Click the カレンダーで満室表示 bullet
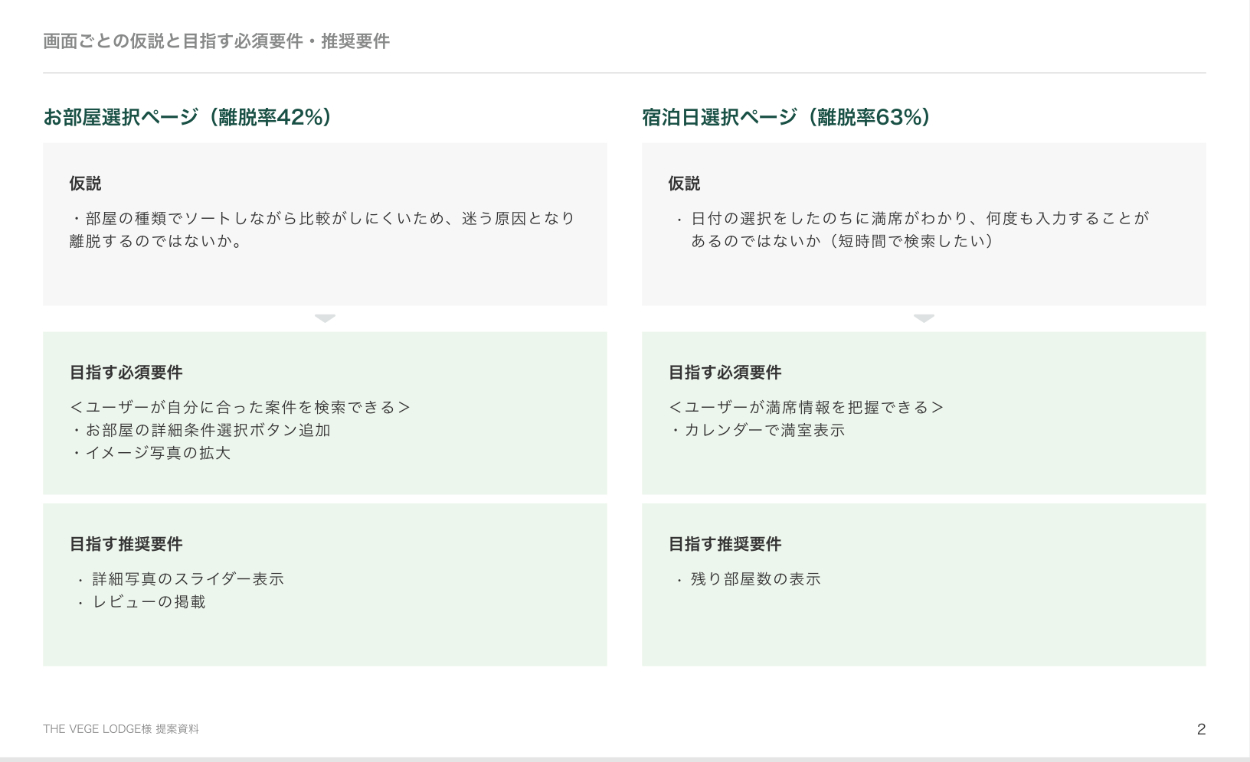 coord(757,431)
